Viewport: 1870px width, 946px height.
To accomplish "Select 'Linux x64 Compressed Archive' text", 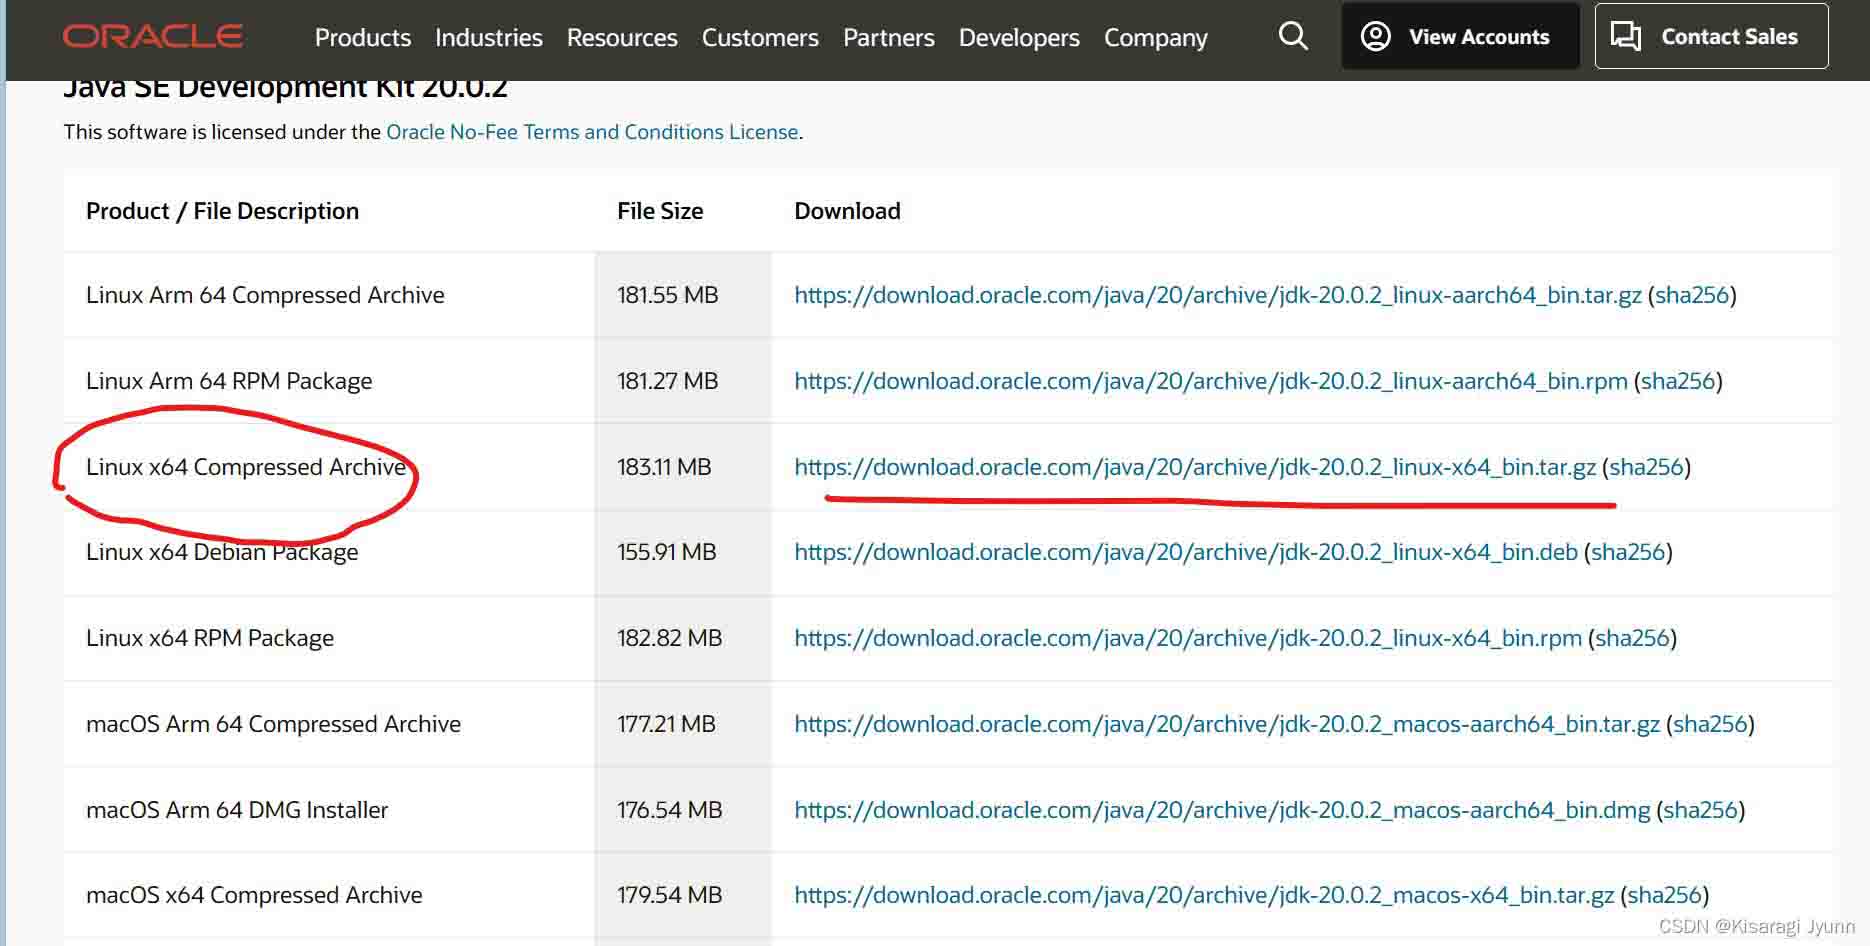I will point(246,467).
